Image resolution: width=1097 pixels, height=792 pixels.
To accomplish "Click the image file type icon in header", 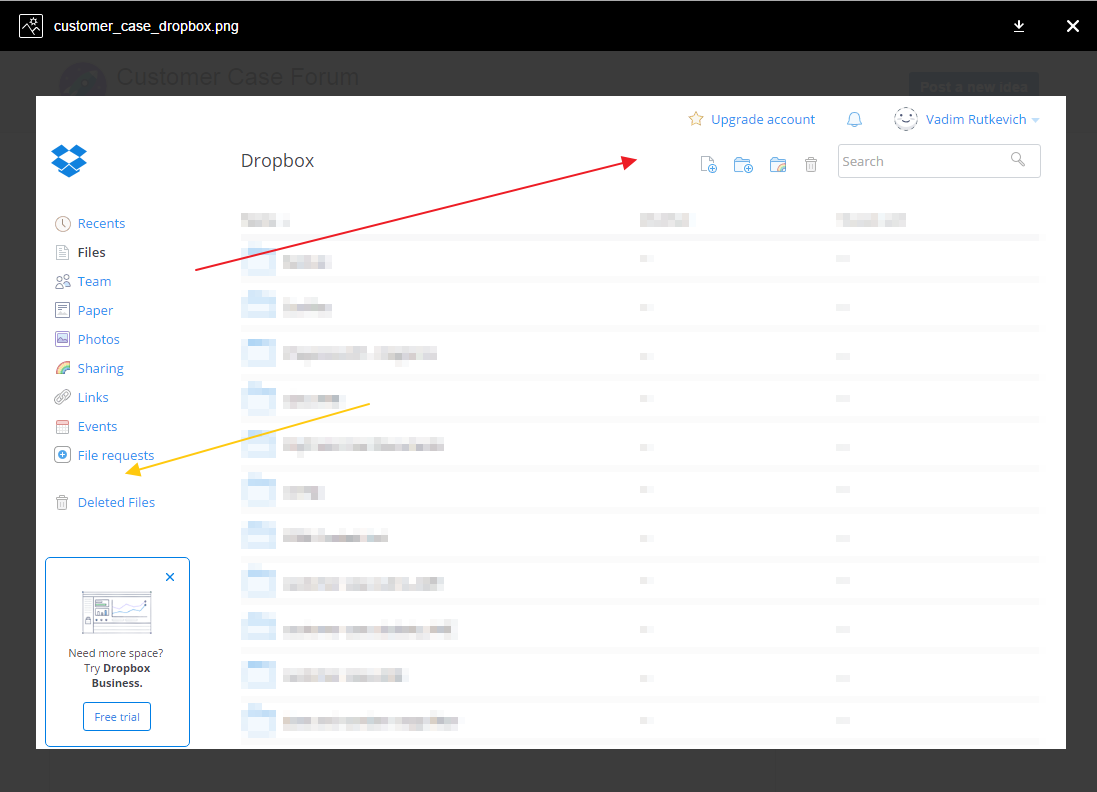I will [31, 26].
